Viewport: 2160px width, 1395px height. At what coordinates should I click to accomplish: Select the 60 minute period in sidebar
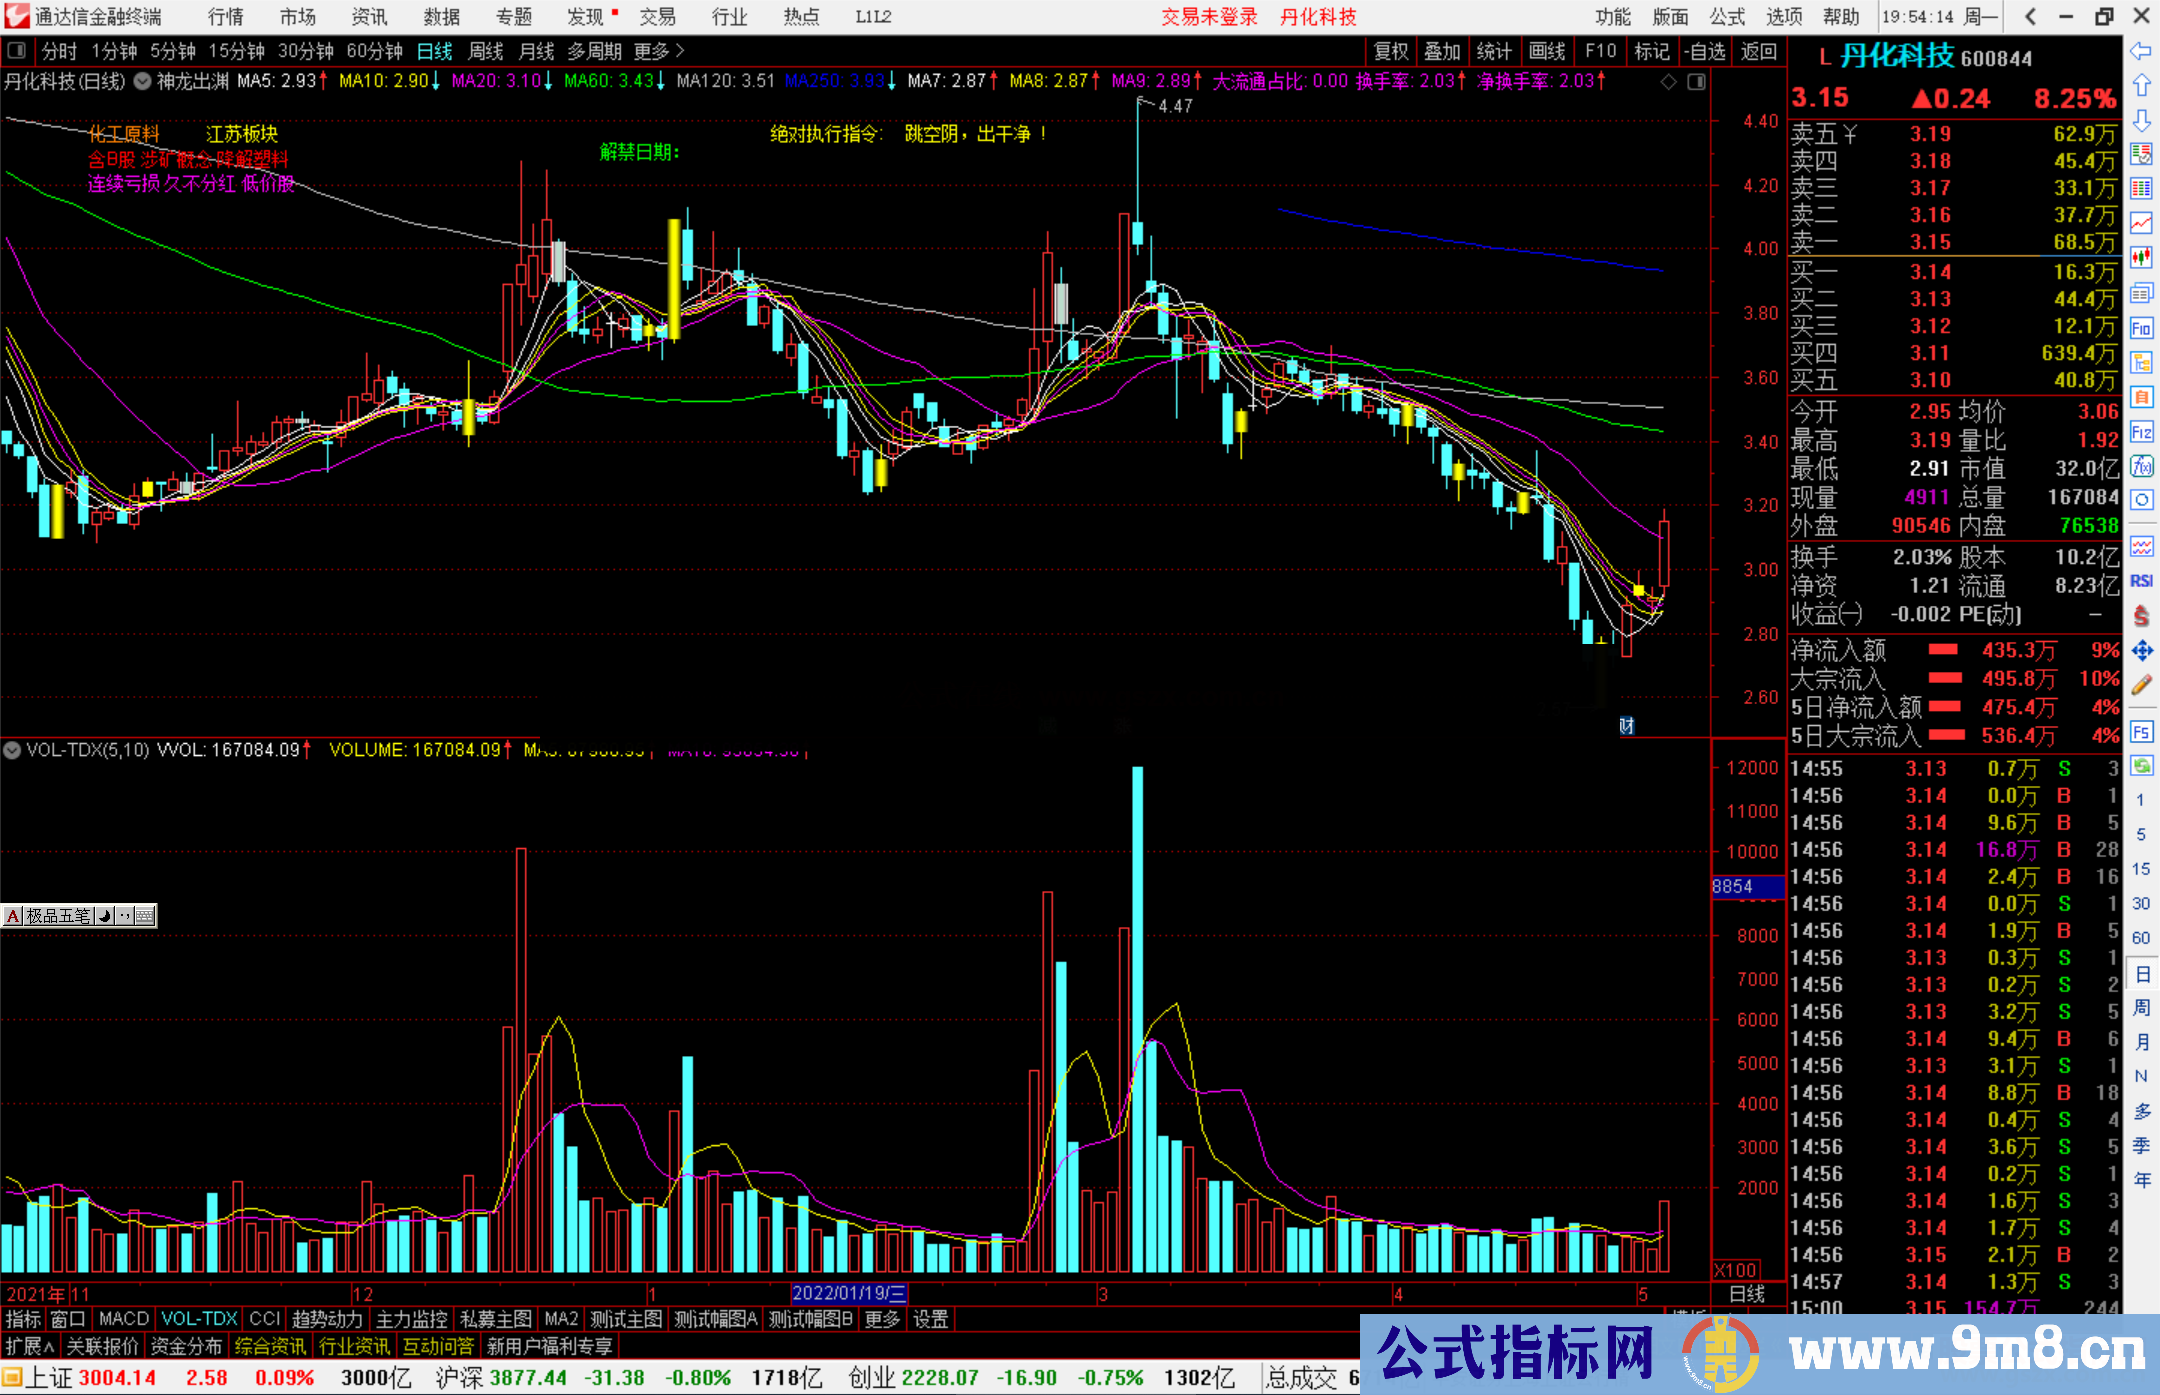click(2141, 938)
